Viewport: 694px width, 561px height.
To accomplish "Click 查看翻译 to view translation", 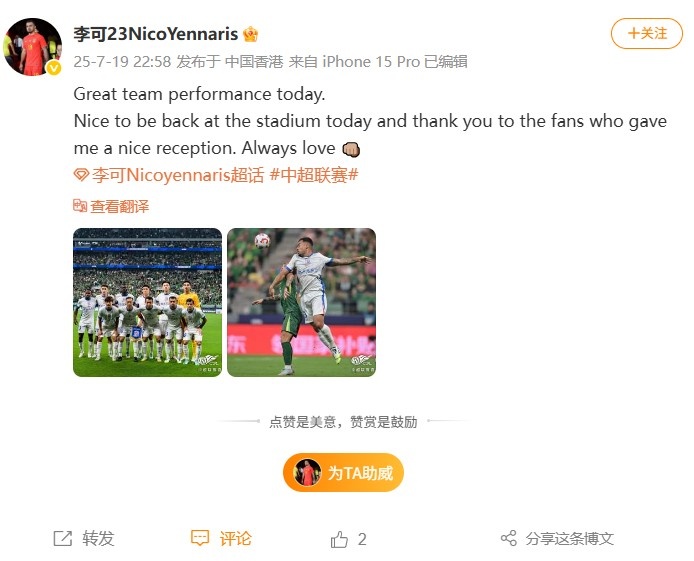I will 120,206.
